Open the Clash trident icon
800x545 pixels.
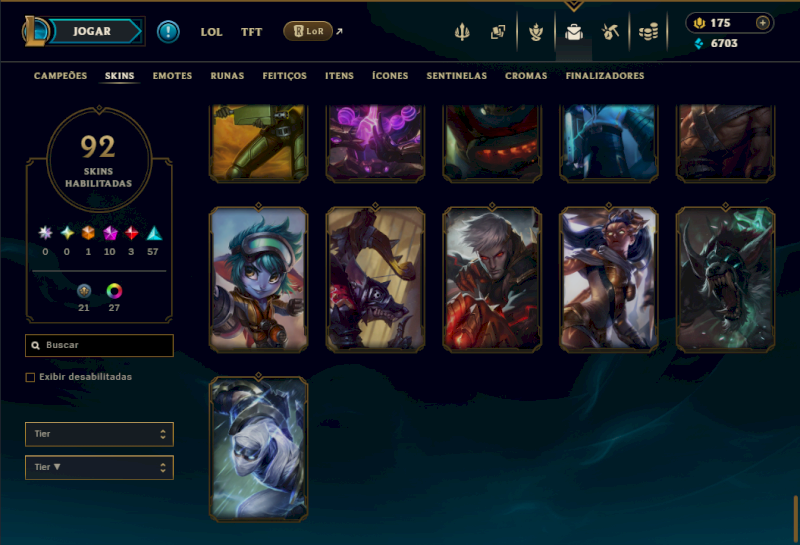(x=462, y=32)
